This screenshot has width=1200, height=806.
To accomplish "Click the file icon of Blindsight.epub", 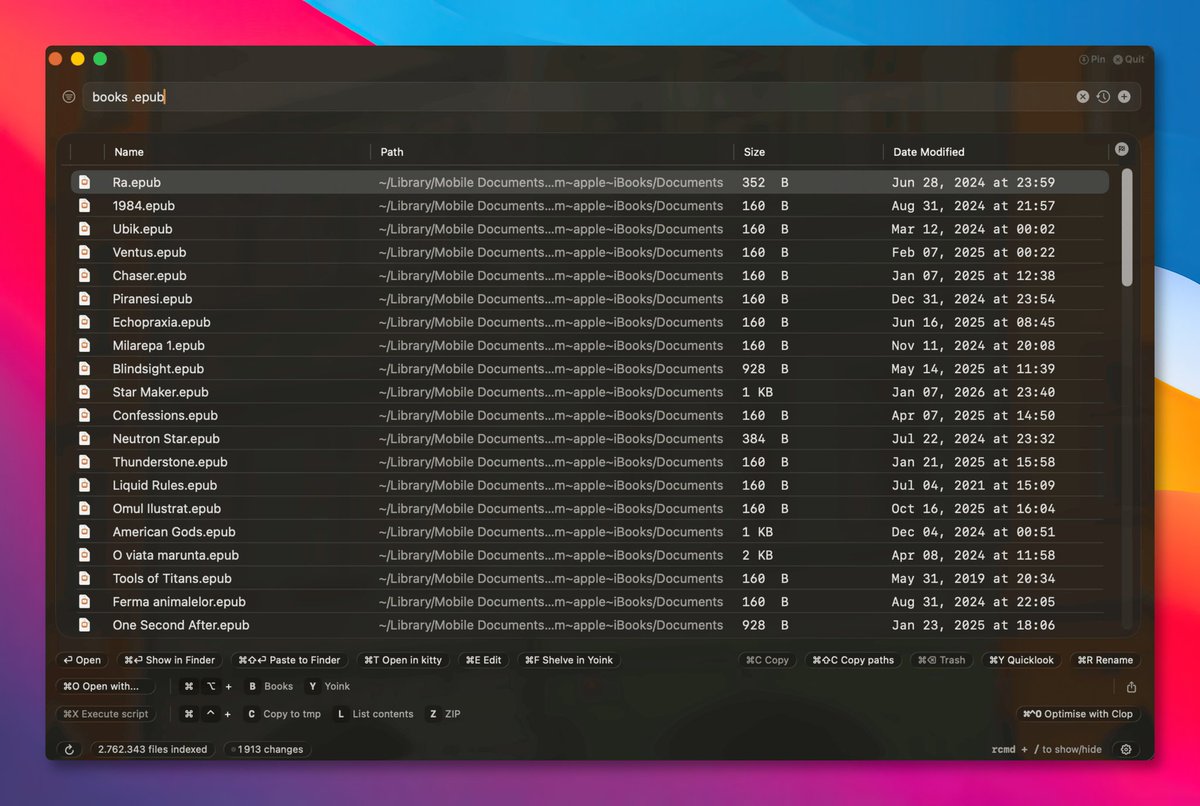I will [x=85, y=369].
